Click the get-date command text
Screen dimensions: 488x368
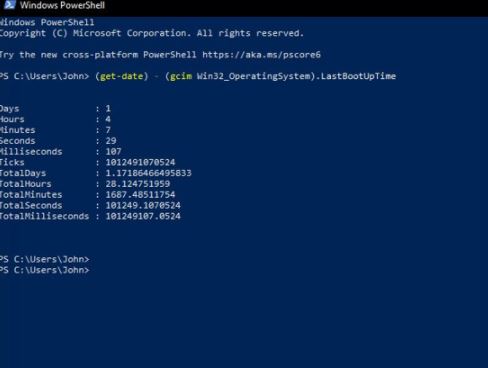click(121, 76)
